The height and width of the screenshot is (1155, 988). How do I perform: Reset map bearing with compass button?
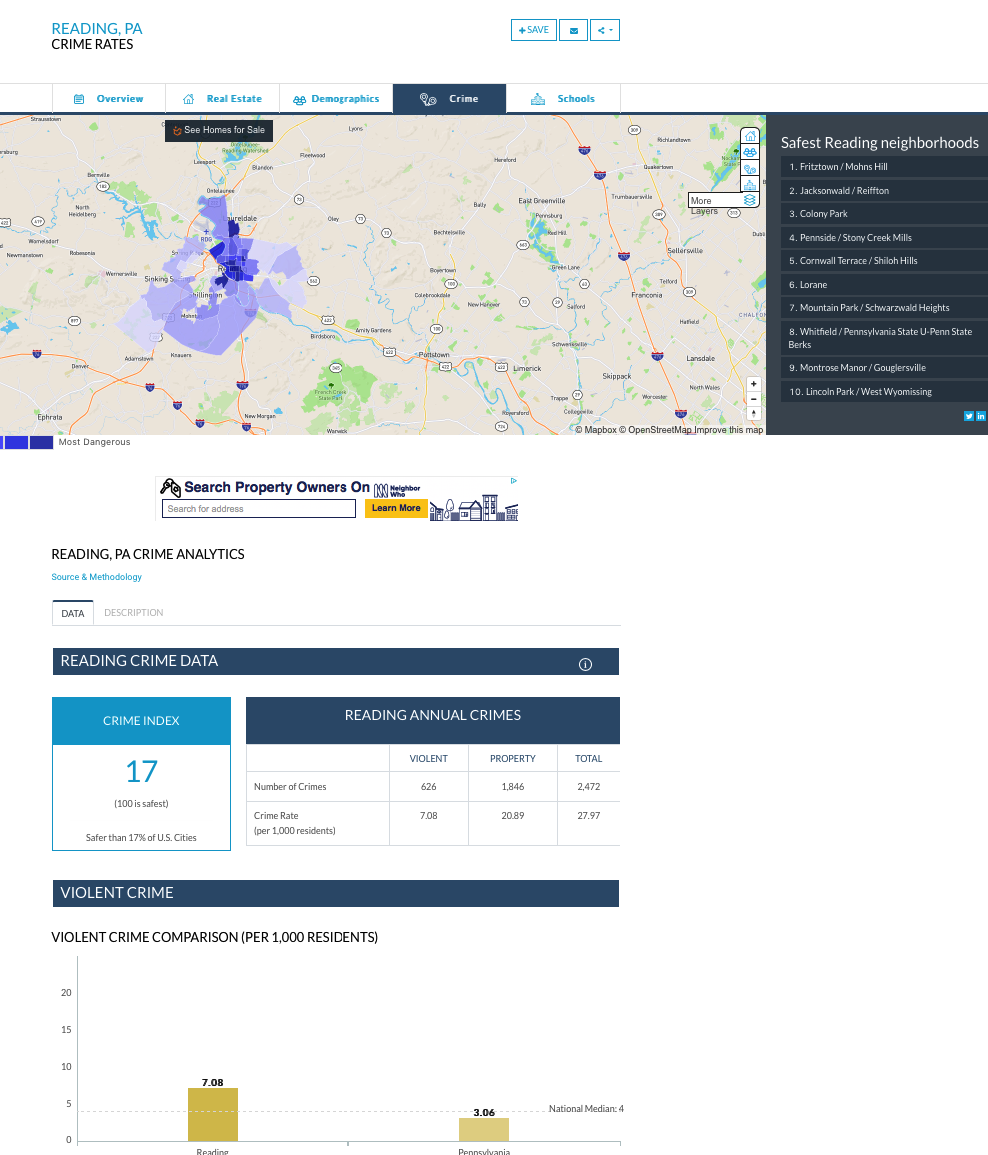click(754, 413)
